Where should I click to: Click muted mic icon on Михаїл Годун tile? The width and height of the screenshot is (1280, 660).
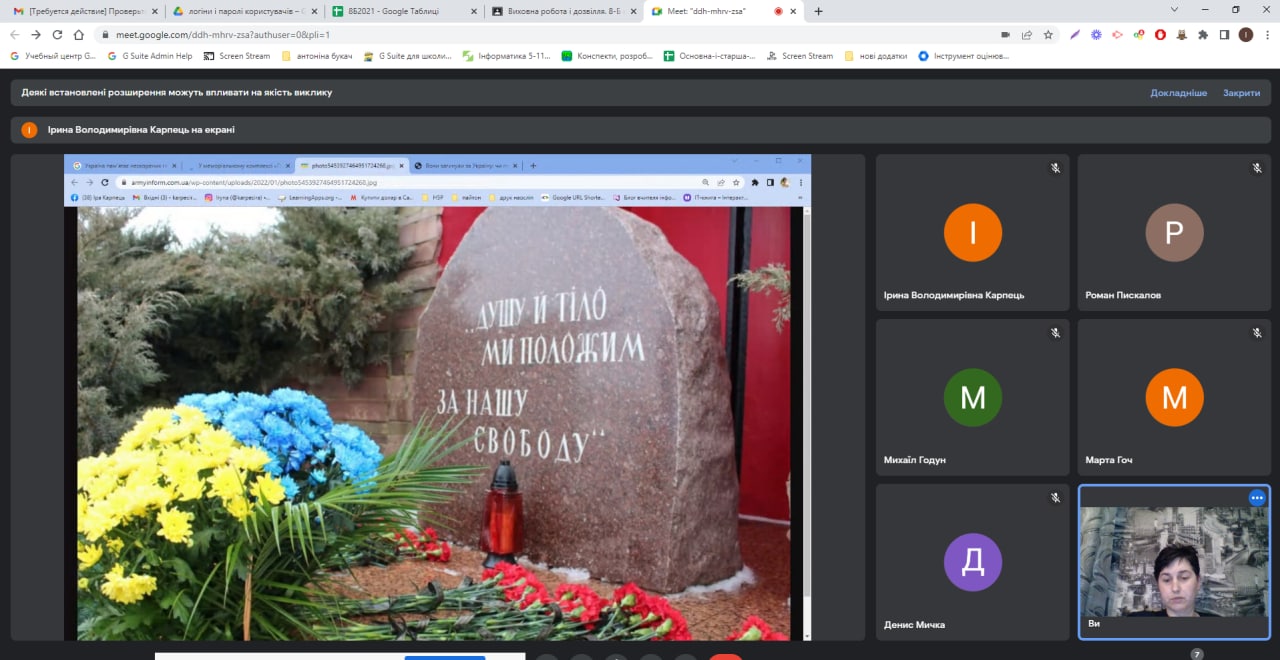[1055, 332]
